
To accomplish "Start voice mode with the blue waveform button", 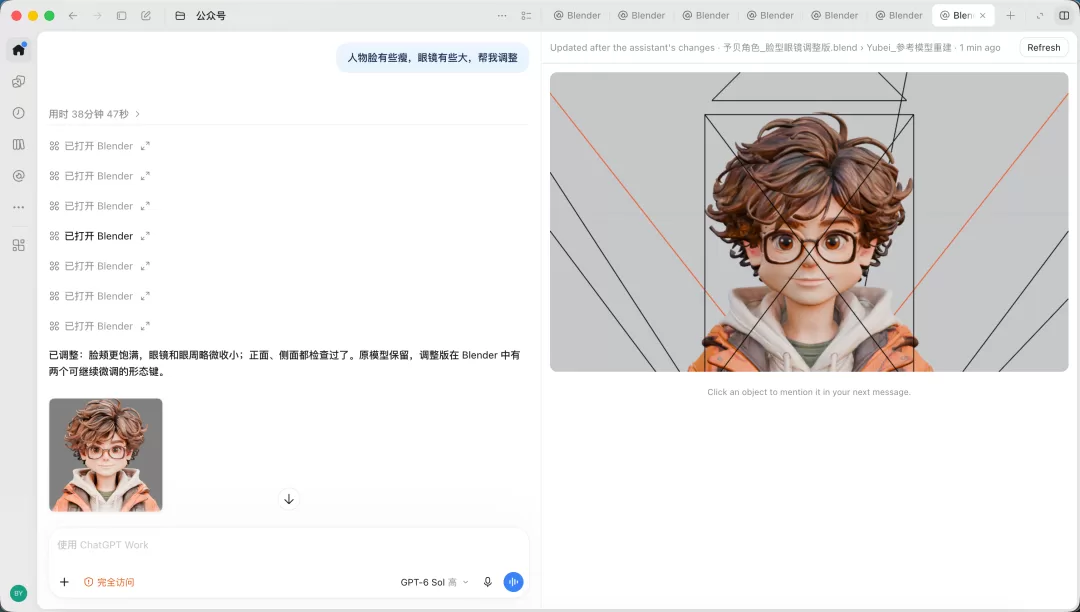I will [513, 582].
